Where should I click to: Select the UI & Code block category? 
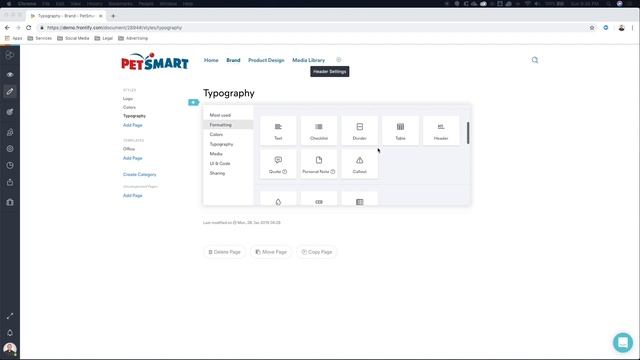pos(228,163)
